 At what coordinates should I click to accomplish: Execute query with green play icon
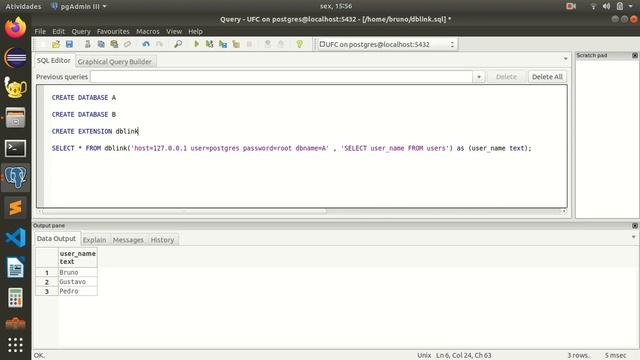[x=196, y=44]
